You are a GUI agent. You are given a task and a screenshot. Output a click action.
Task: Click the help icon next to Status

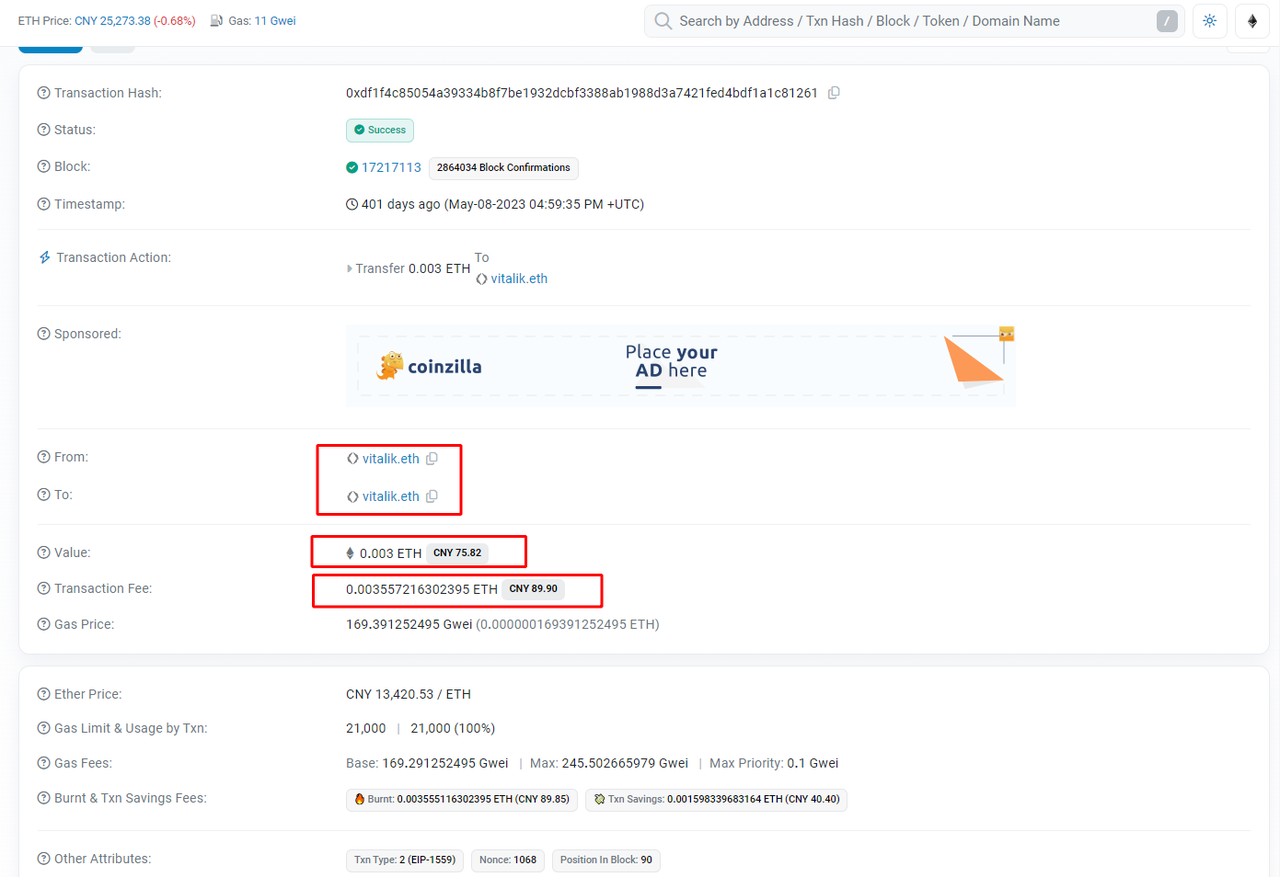tap(43, 130)
